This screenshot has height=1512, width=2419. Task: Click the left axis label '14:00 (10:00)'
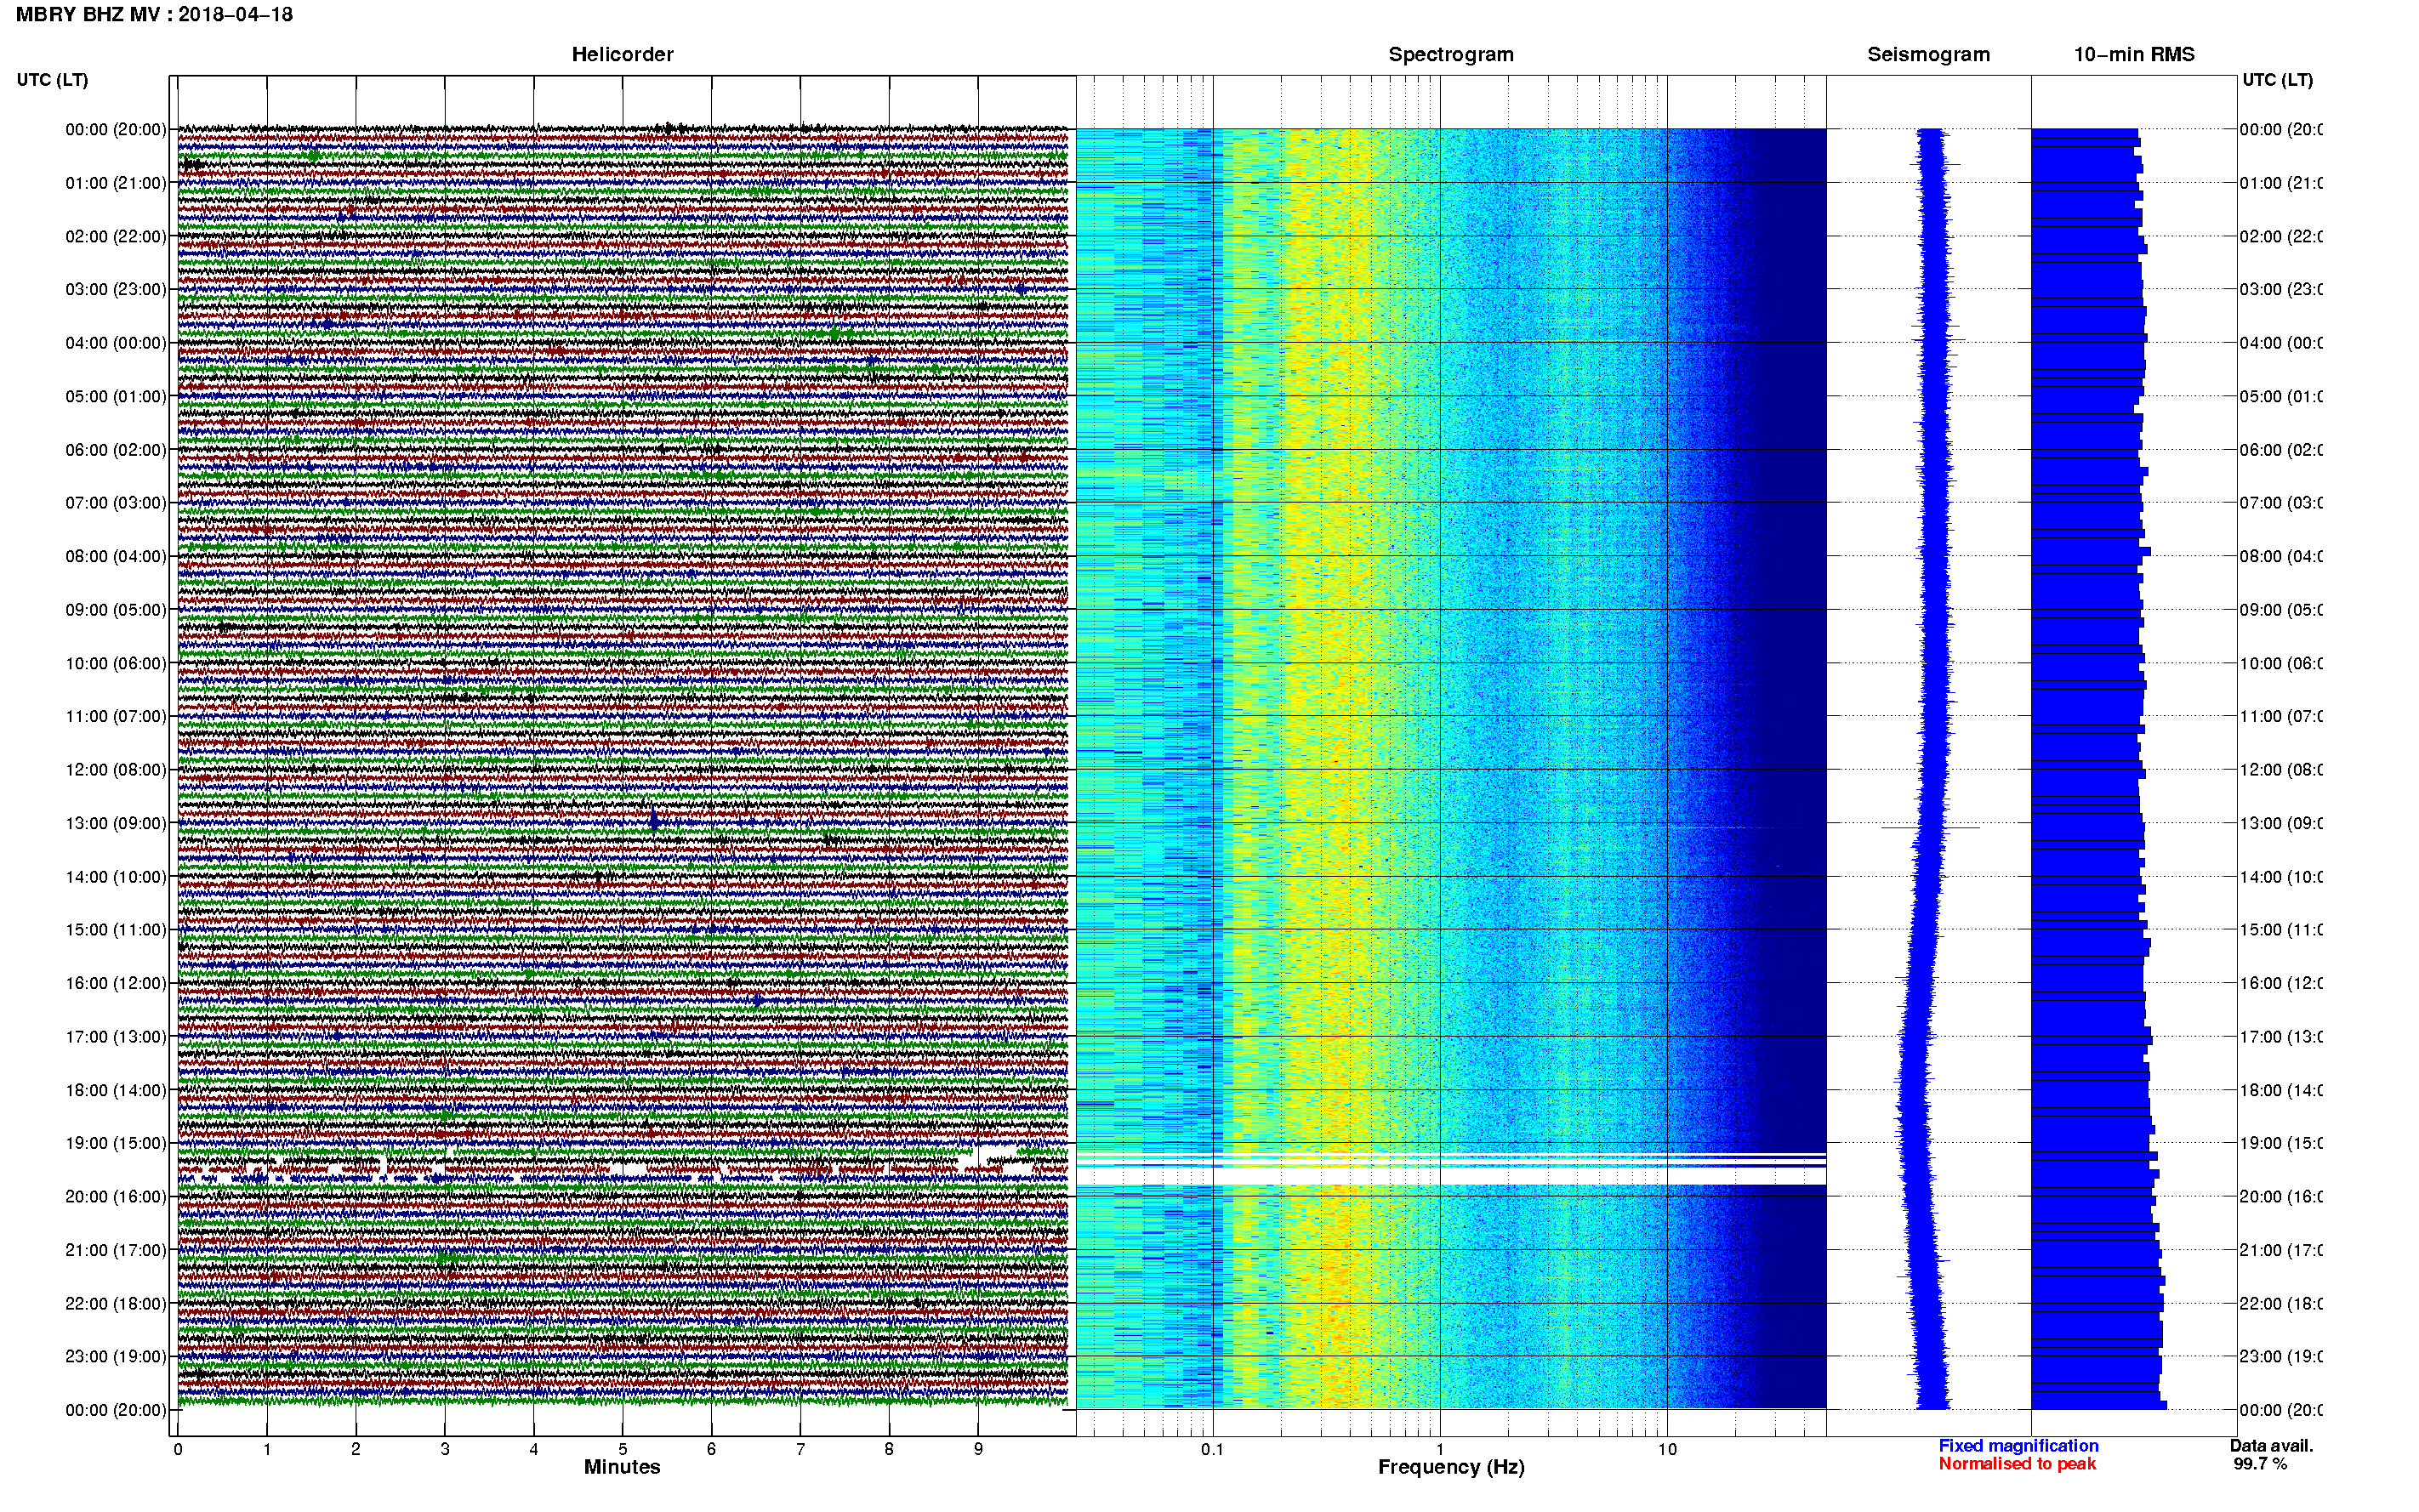[116, 877]
